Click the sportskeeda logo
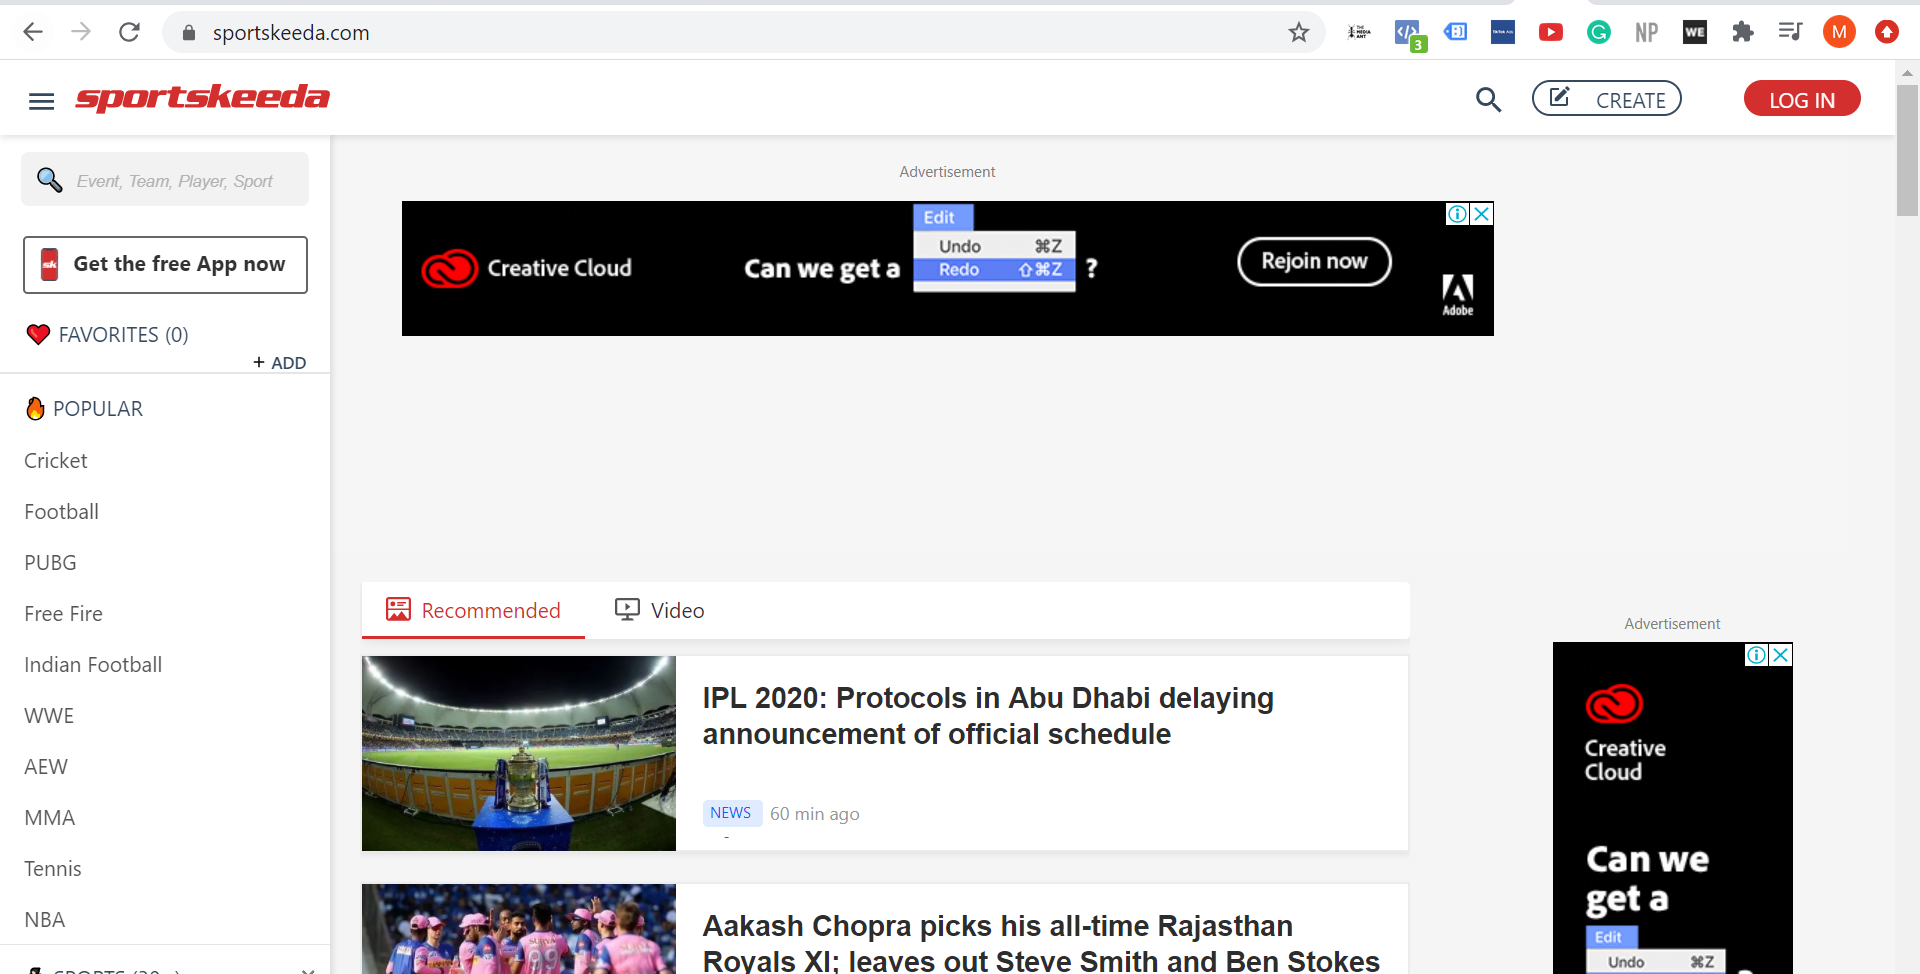The height and width of the screenshot is (974, 1920). (202, 98)
